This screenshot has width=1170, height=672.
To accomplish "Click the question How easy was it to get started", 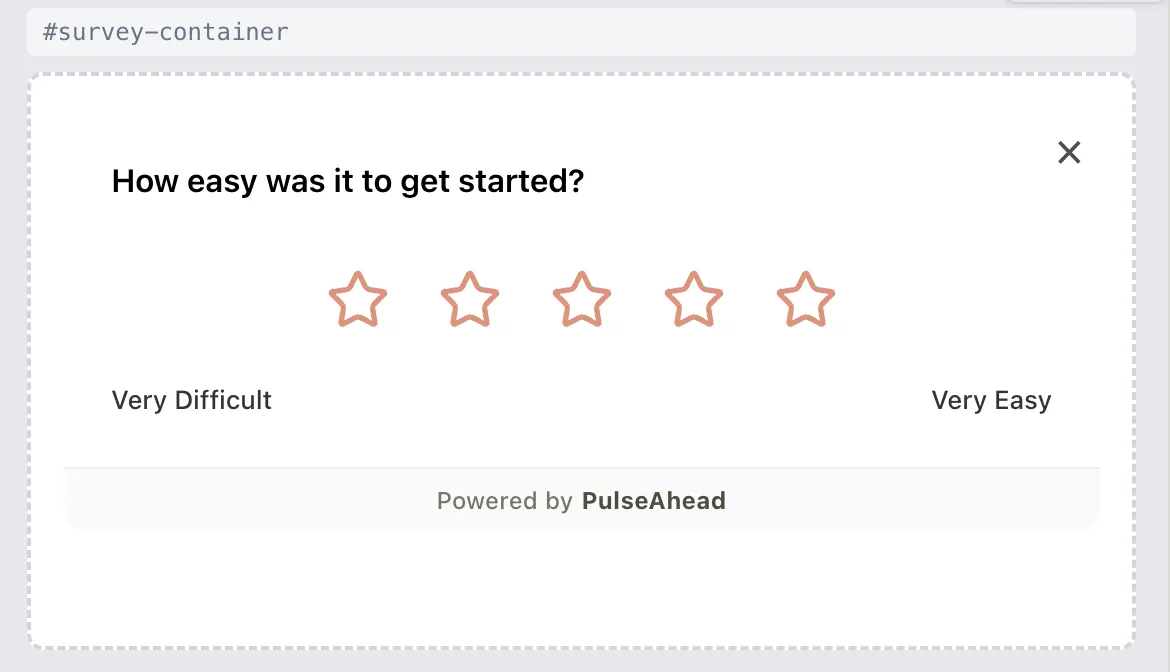I will point(347,181).
